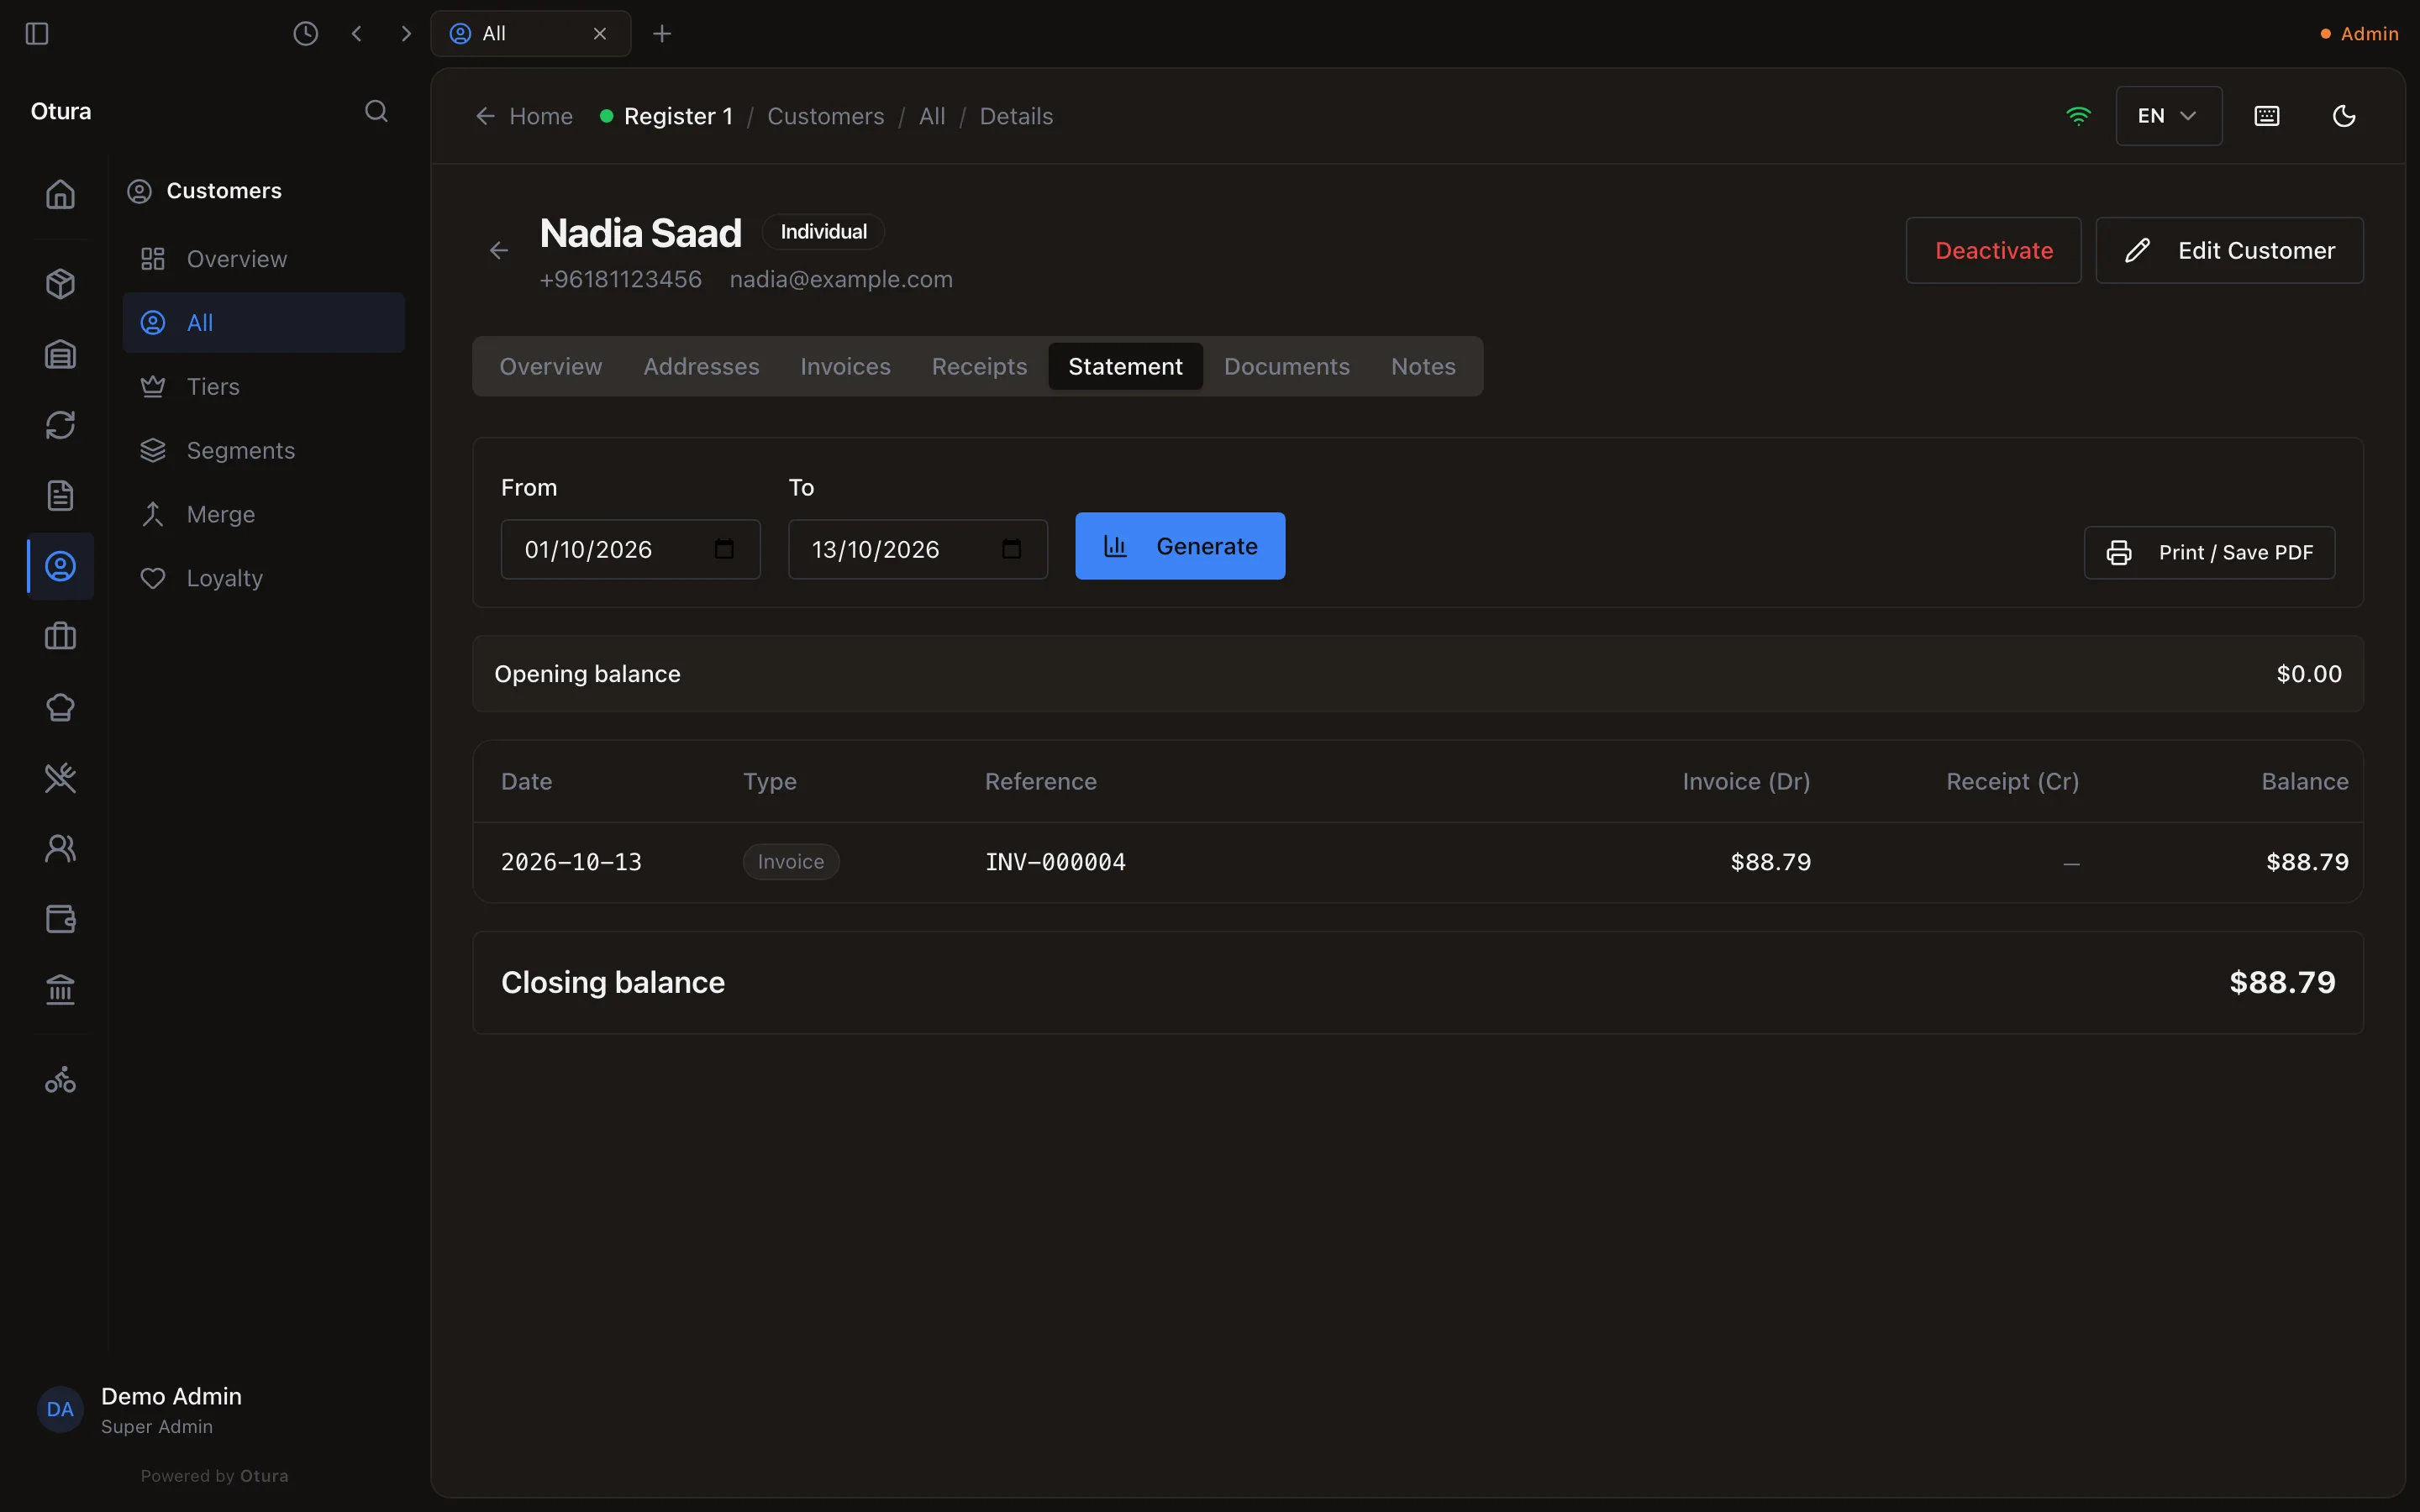Open the home icon in the sidebar rail
Viewport: 2420px width, 1512px height.
(x=60, y=194)
